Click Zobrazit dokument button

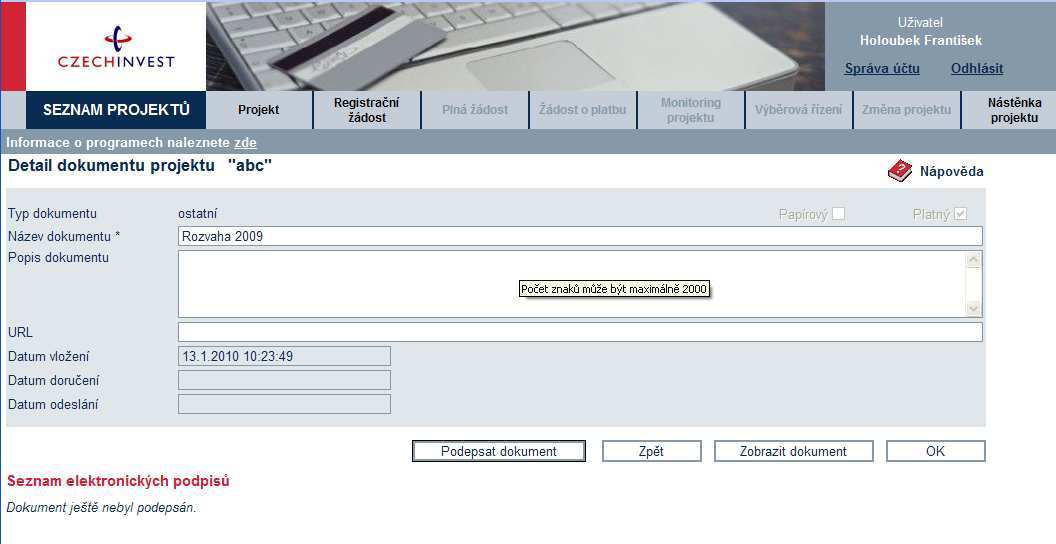tap(793, 451)
